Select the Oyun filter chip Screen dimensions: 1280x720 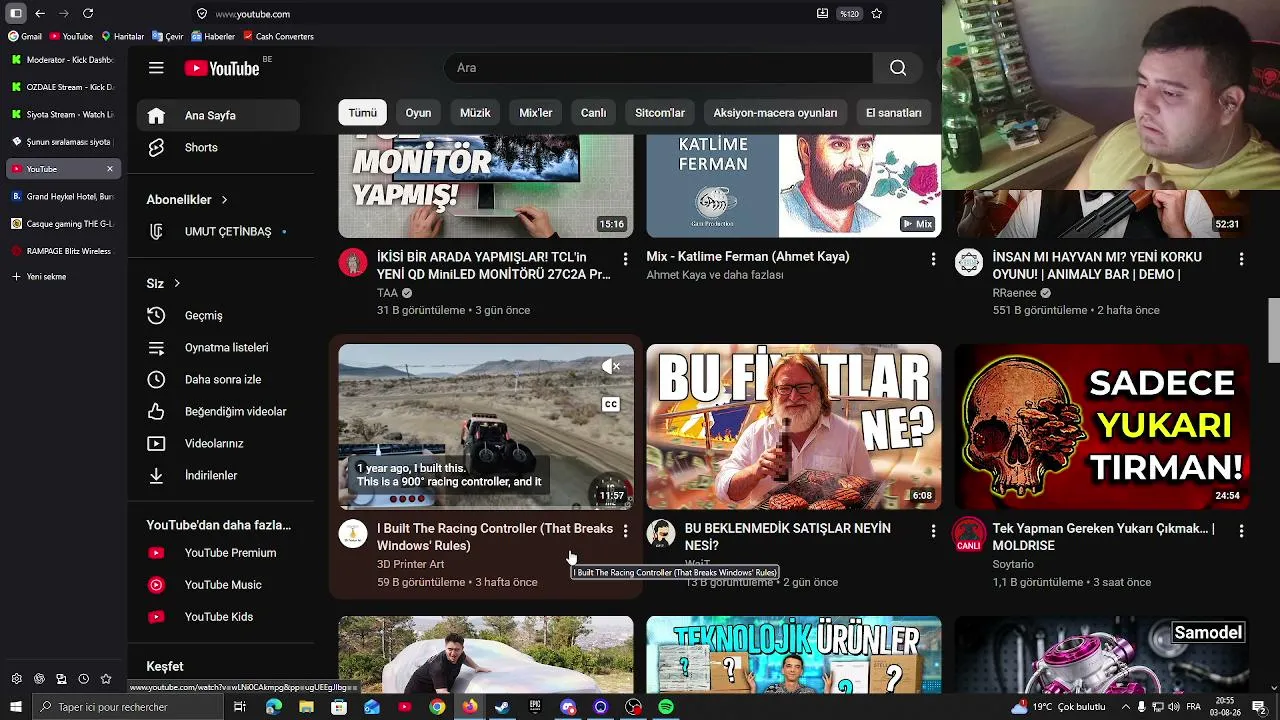[418, 113]
